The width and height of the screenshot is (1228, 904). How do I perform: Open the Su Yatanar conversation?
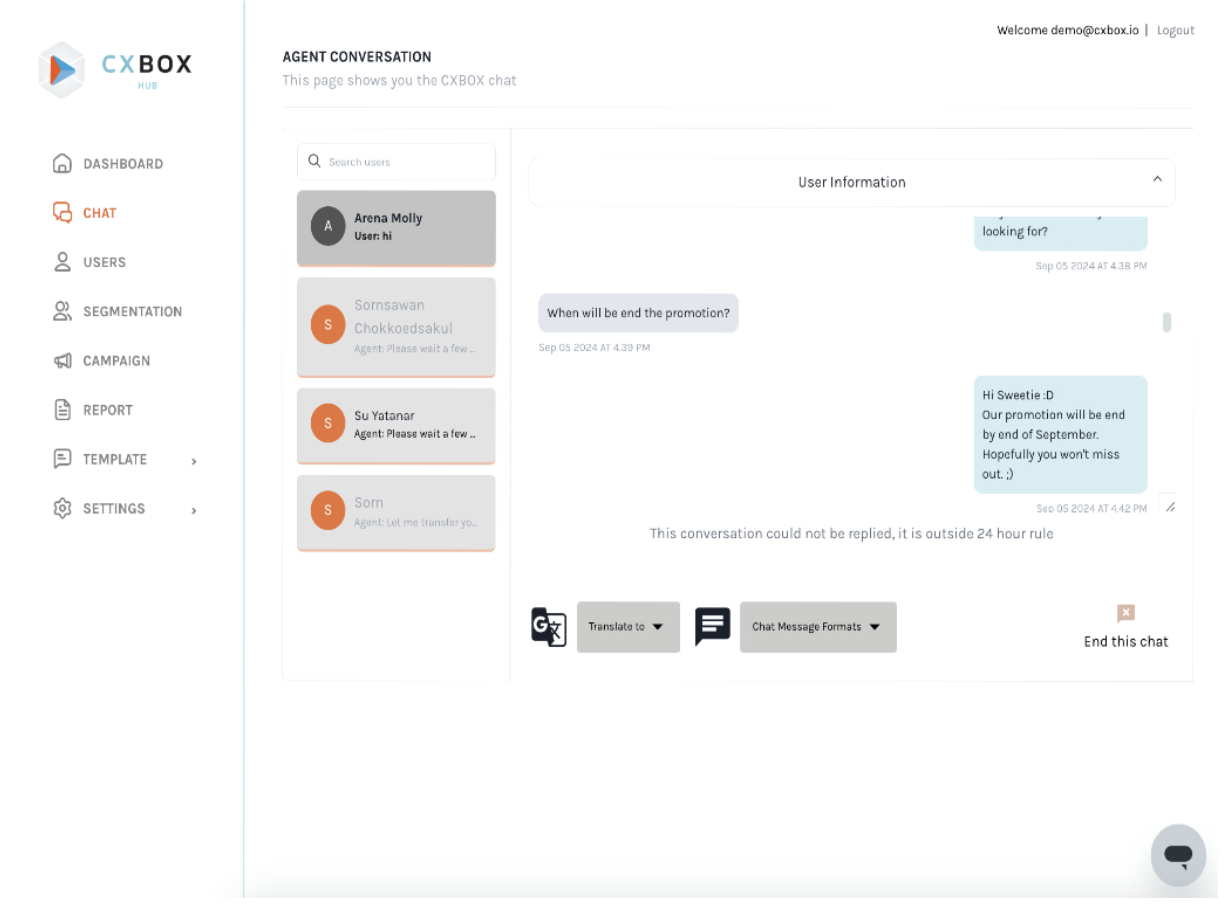[396, 425]
